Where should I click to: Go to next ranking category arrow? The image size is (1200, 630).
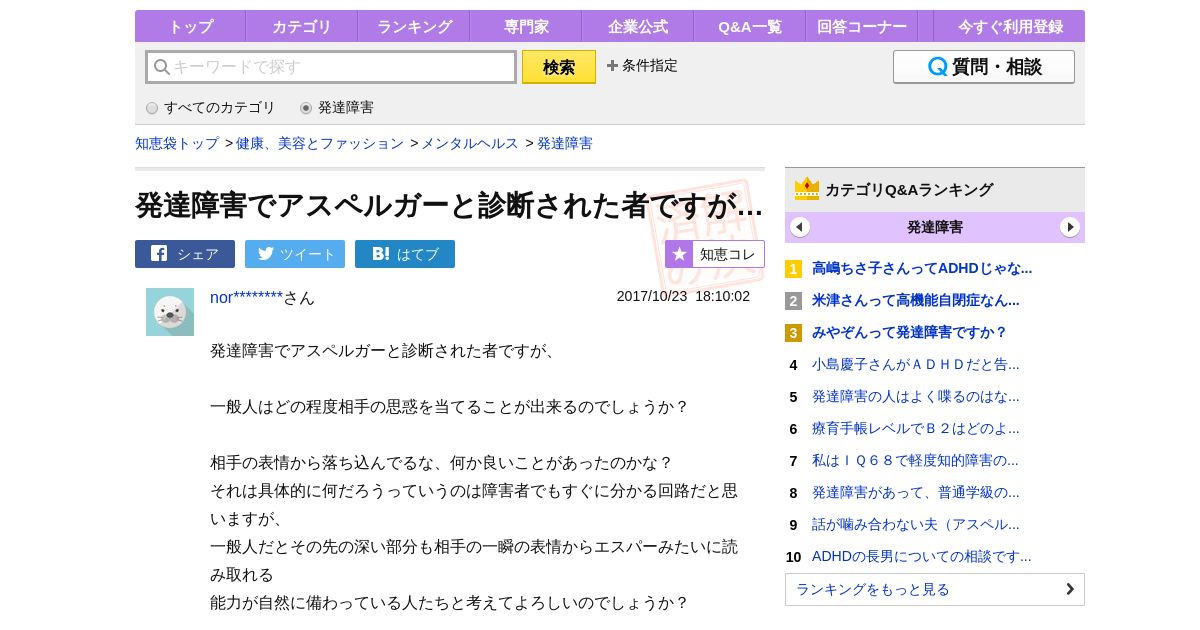1070,227
